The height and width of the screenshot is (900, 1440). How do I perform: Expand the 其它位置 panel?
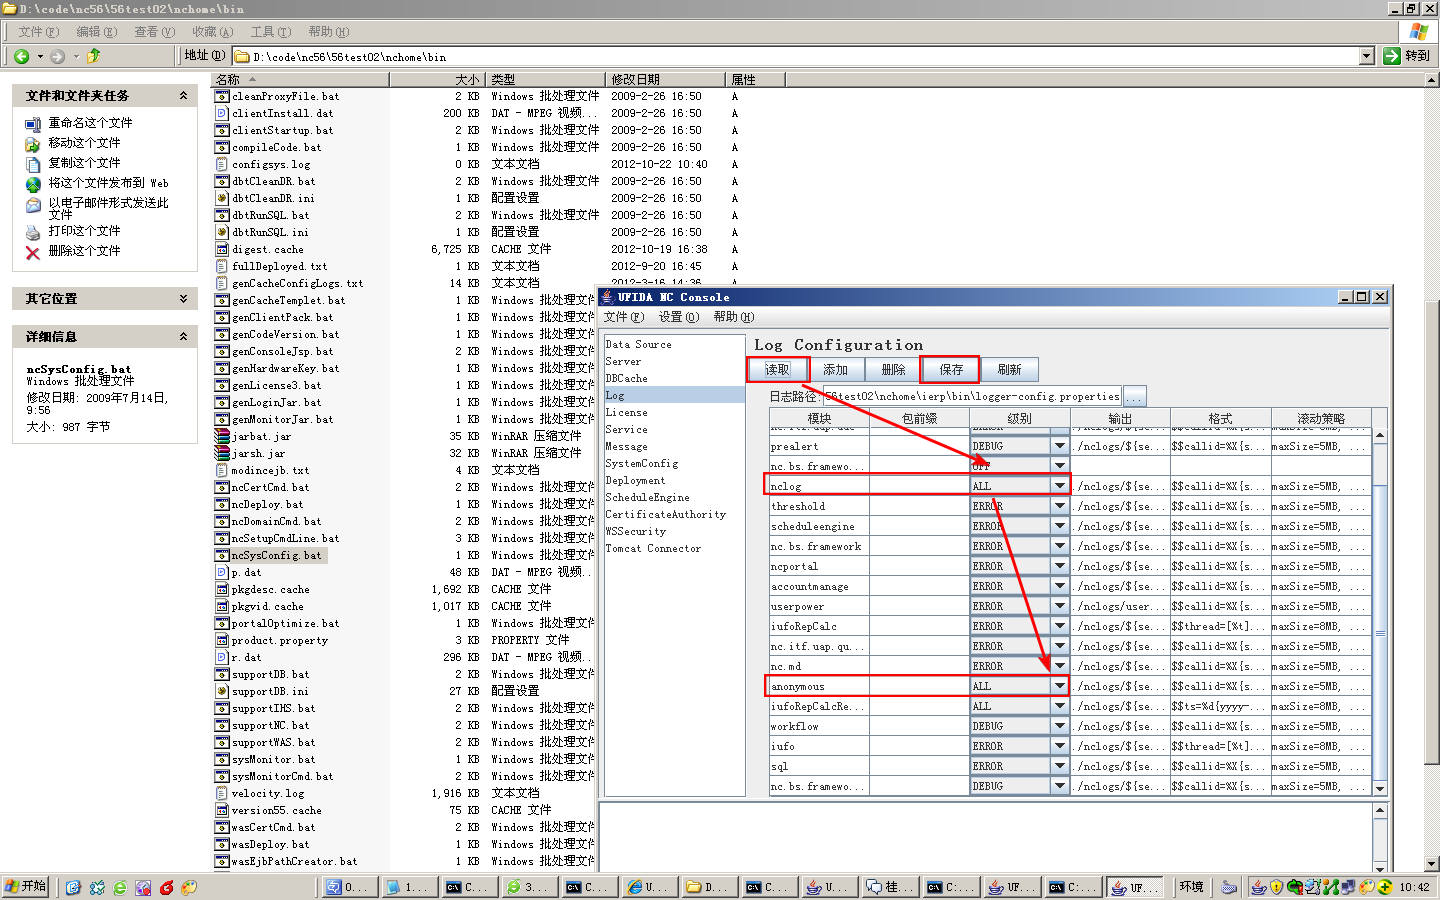pos(183,299)
